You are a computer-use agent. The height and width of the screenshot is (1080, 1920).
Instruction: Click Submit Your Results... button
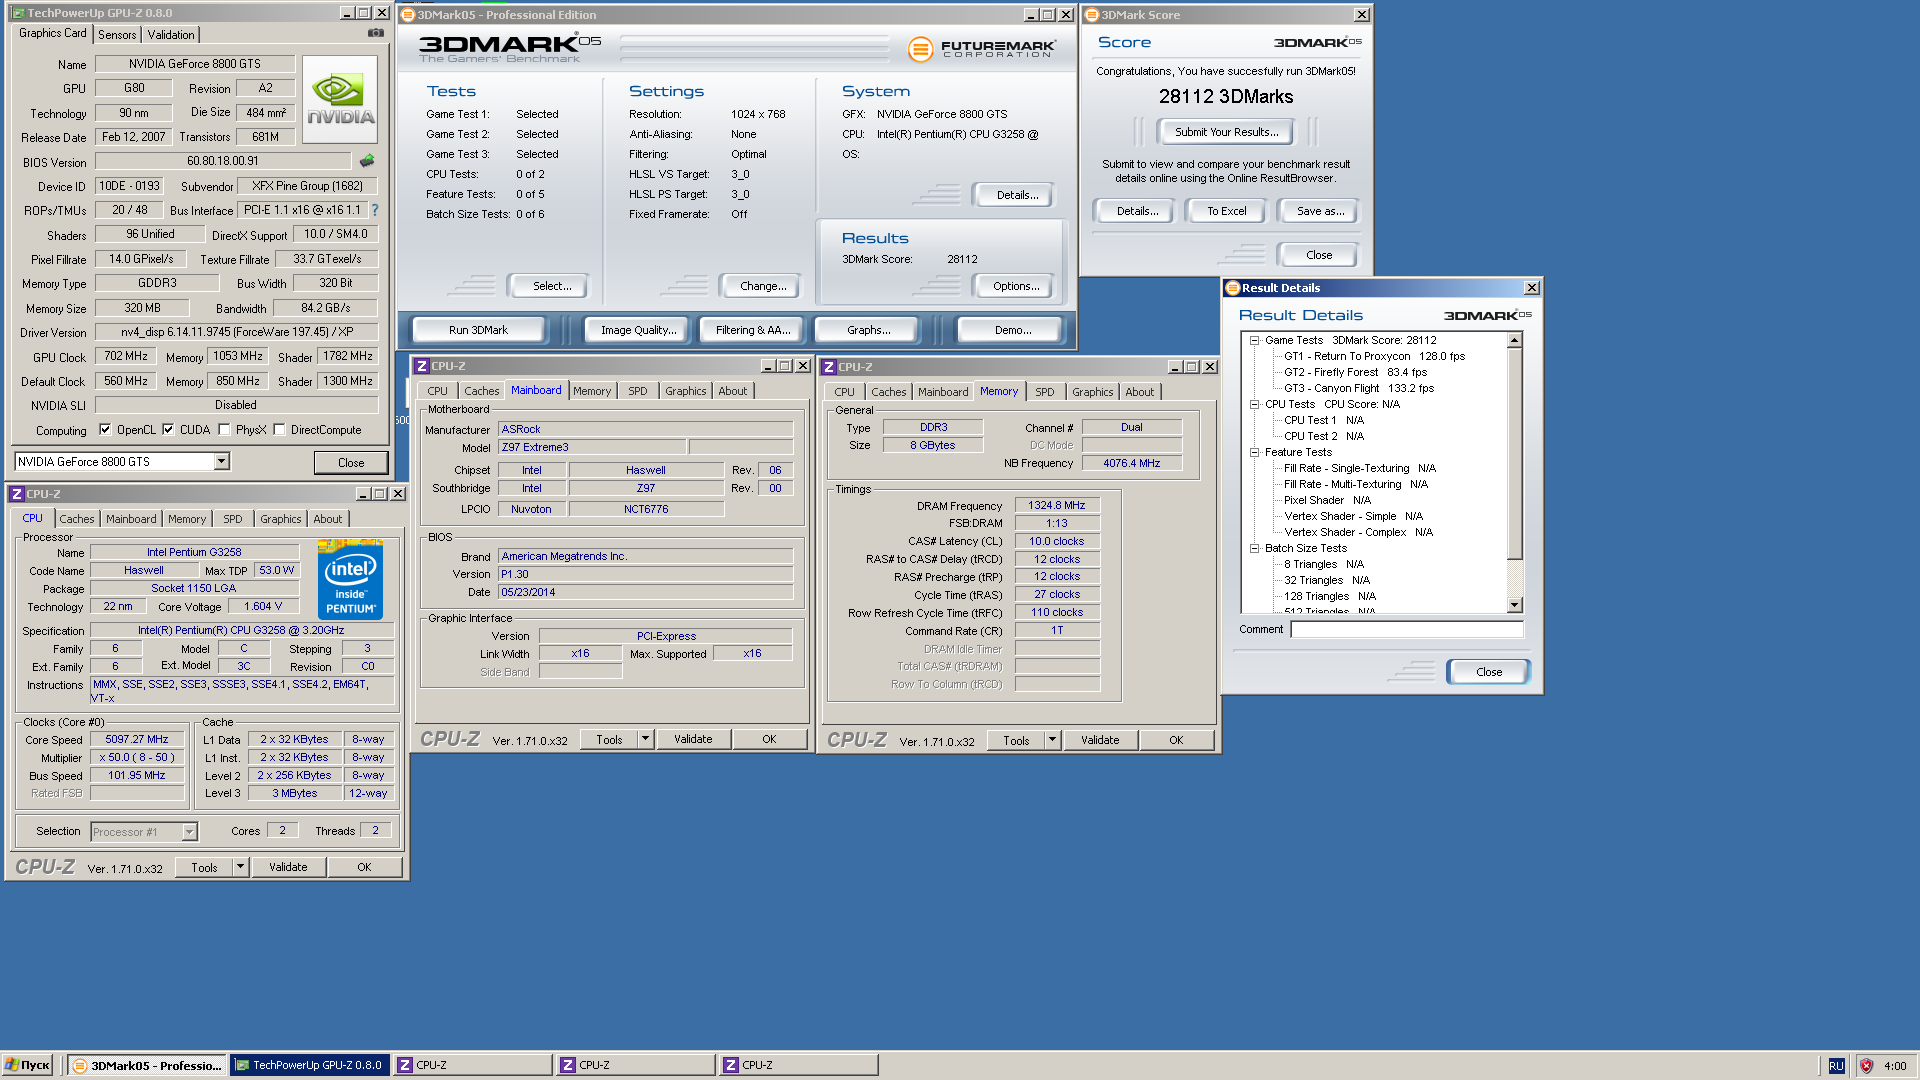tap(1226, 132)
